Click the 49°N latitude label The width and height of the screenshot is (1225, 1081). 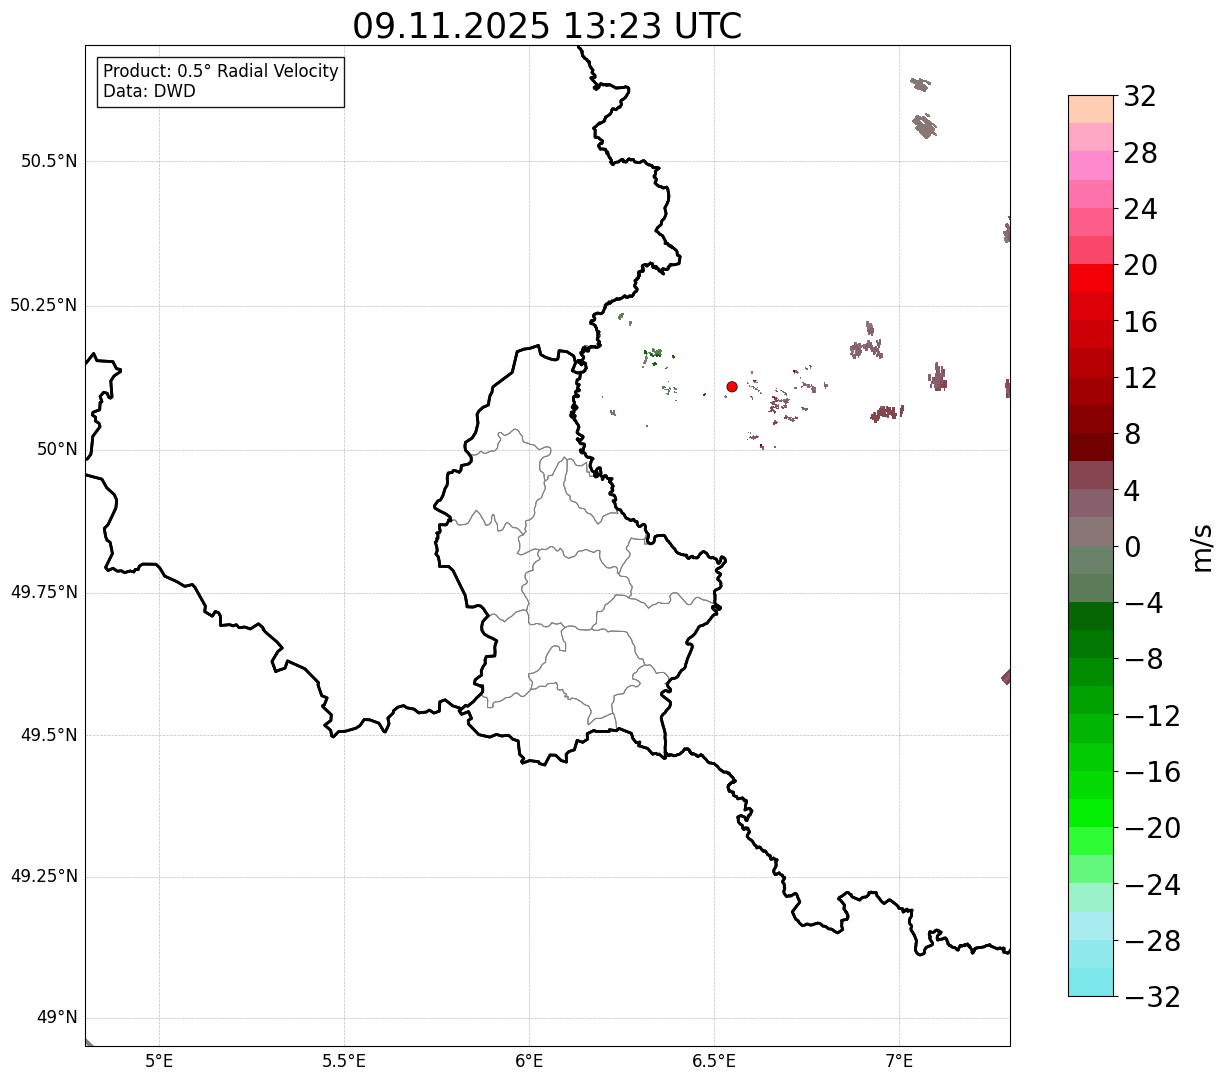click(x=57, y=1017)
